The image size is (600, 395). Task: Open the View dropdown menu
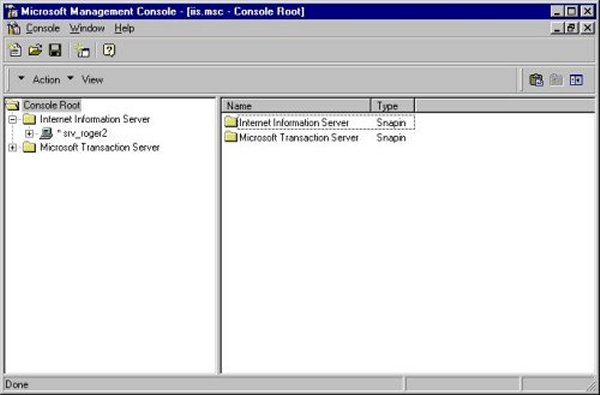[85, 80]
